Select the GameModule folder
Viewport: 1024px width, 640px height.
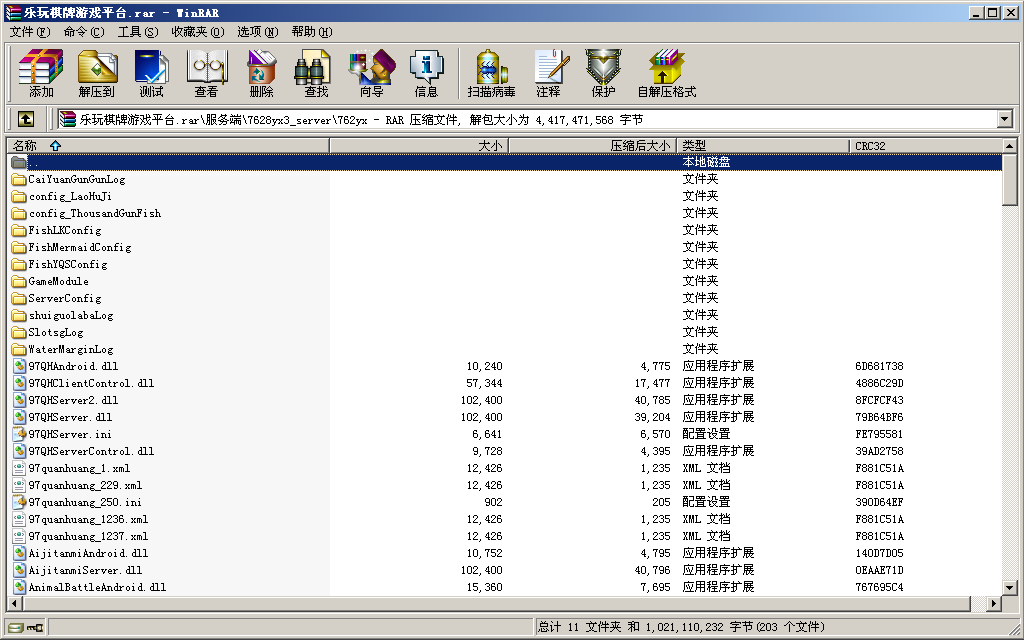pos(58,281)
